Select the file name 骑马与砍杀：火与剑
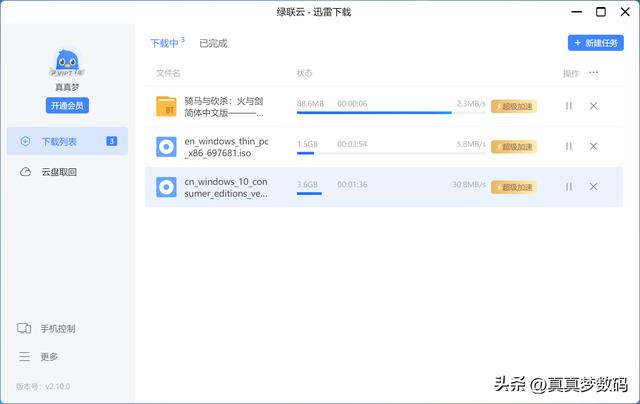This screenshot has height=404, width=640. 224,107
